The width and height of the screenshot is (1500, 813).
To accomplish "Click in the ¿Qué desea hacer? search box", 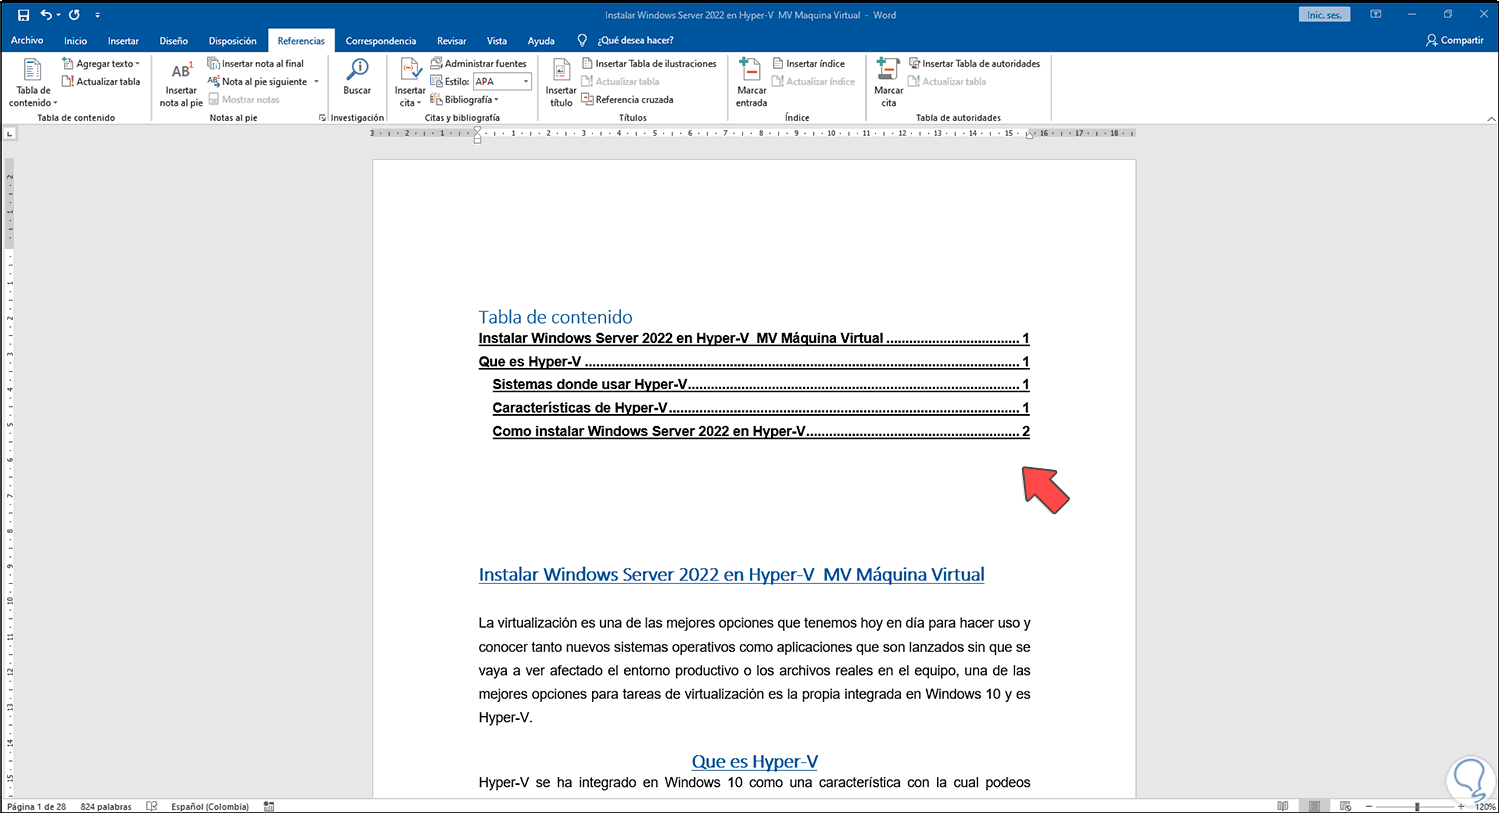I will 636,41.
